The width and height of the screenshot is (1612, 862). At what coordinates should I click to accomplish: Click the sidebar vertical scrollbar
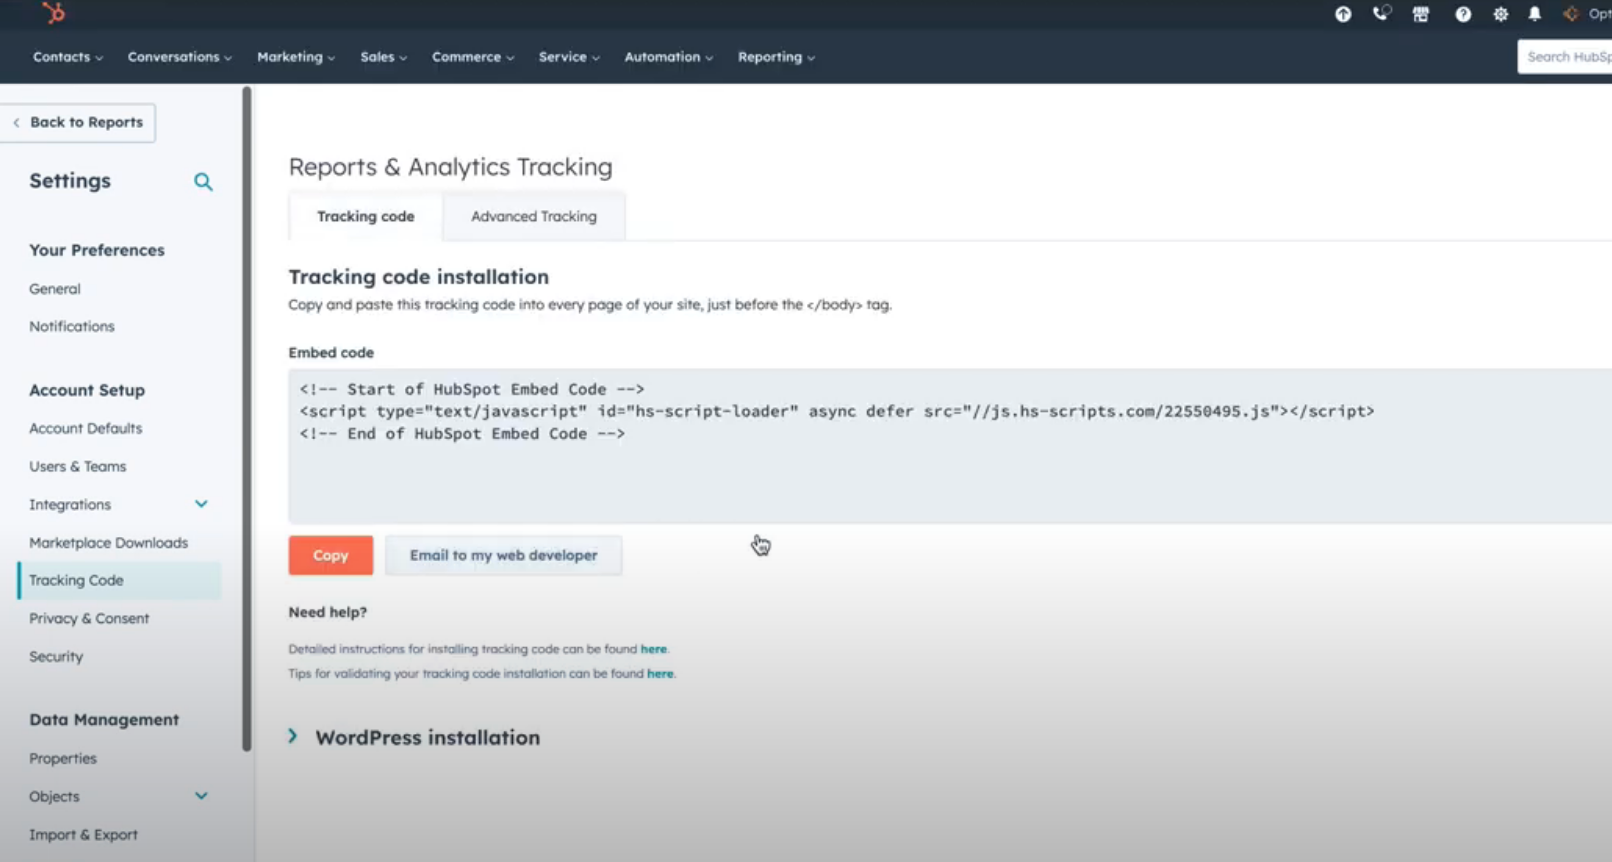(x=247, y=418)
